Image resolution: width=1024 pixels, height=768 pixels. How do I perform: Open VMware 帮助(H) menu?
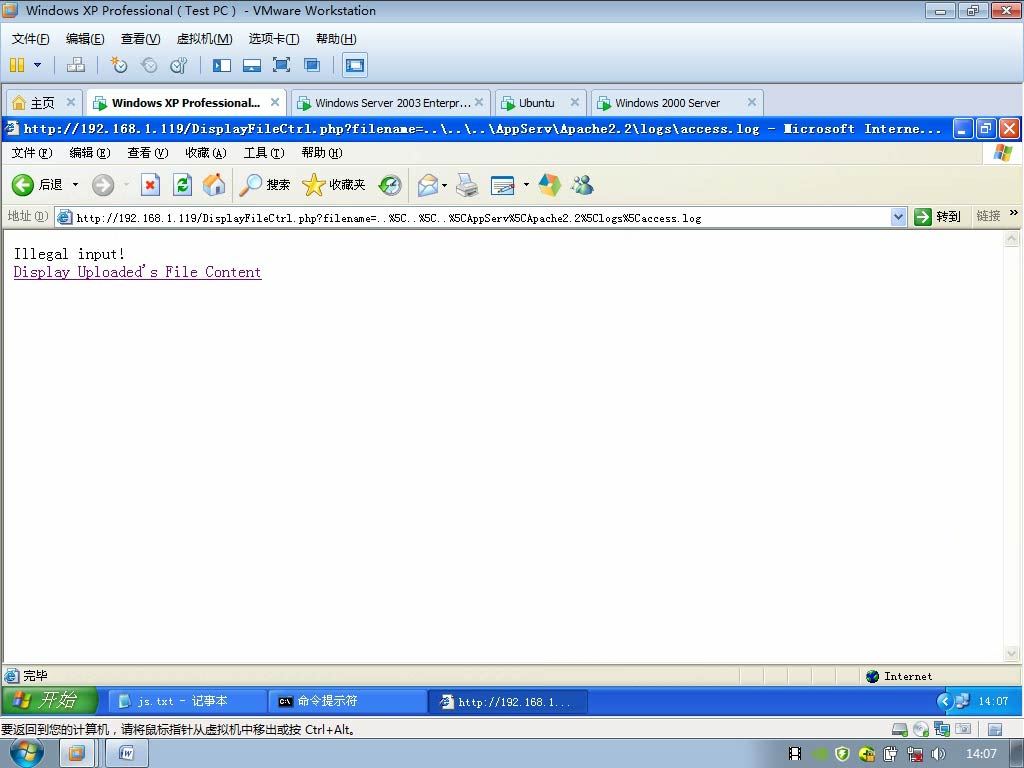click(336, 39)
